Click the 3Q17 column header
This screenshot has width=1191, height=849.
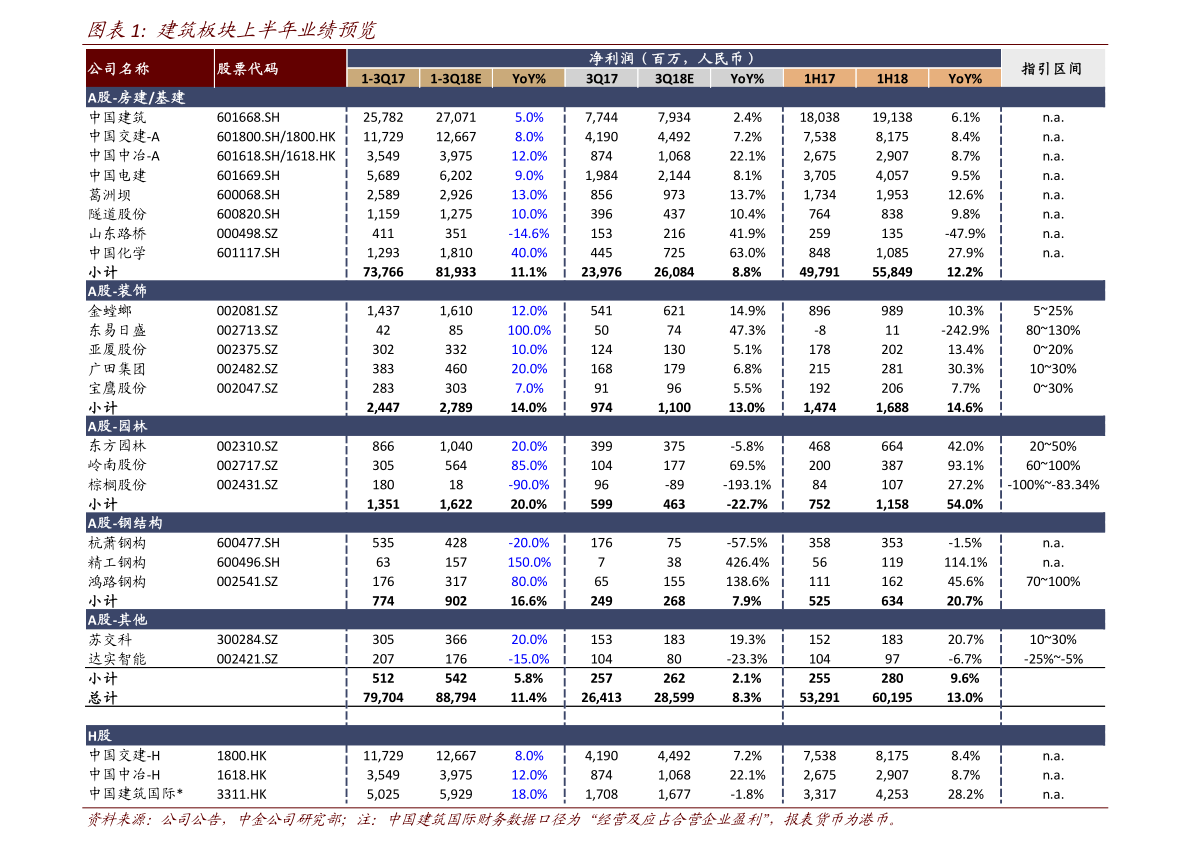(602, 78)
